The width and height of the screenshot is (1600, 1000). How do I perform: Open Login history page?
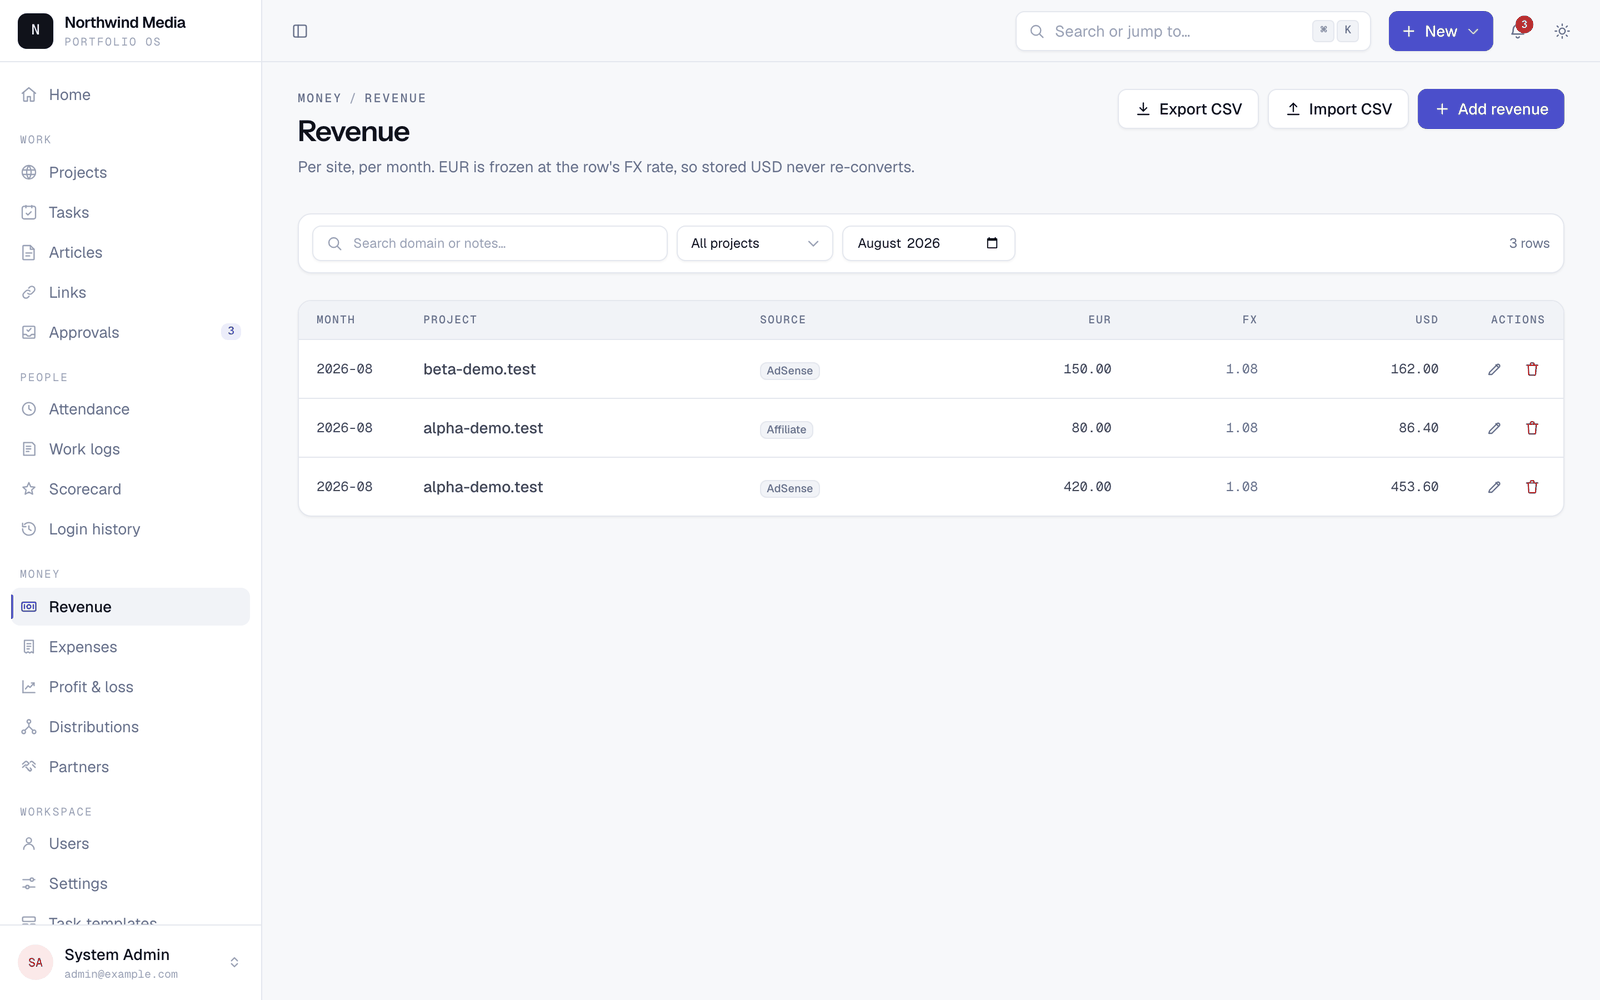pyautogui.click(x=130, y=529)
